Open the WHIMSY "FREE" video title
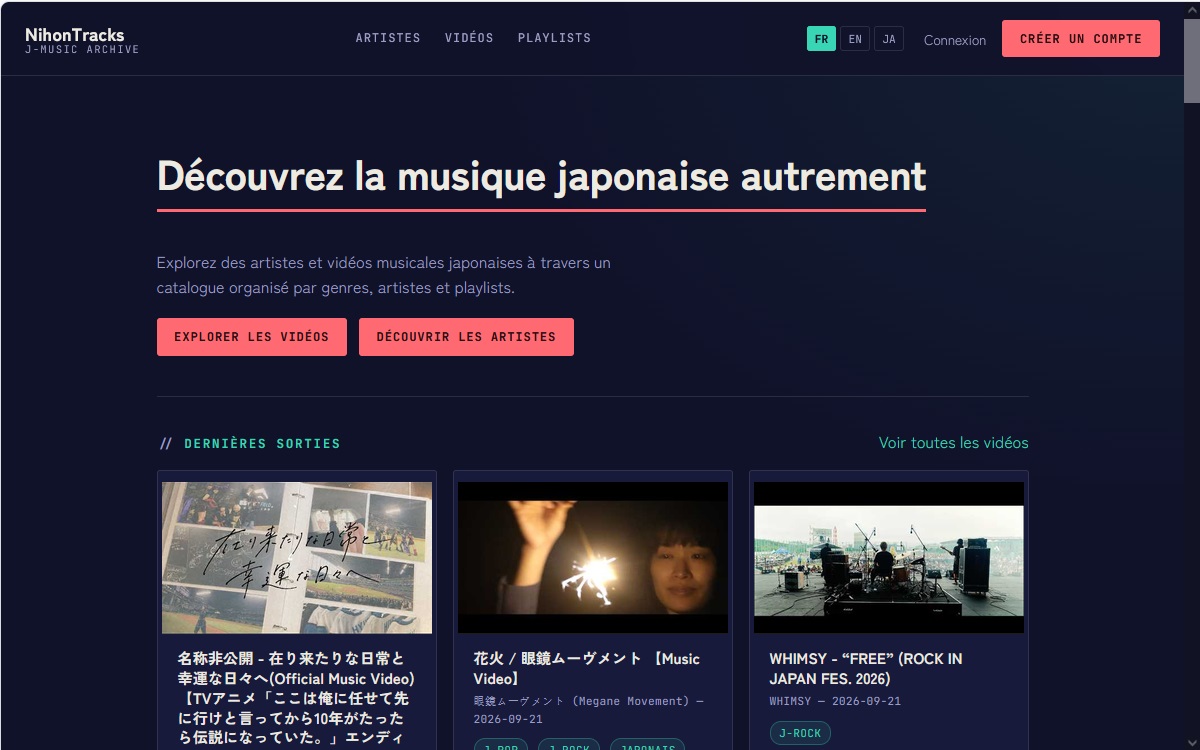Image resolution: width=1200 pixels, height=750 pixels. [x=866, y=668]
